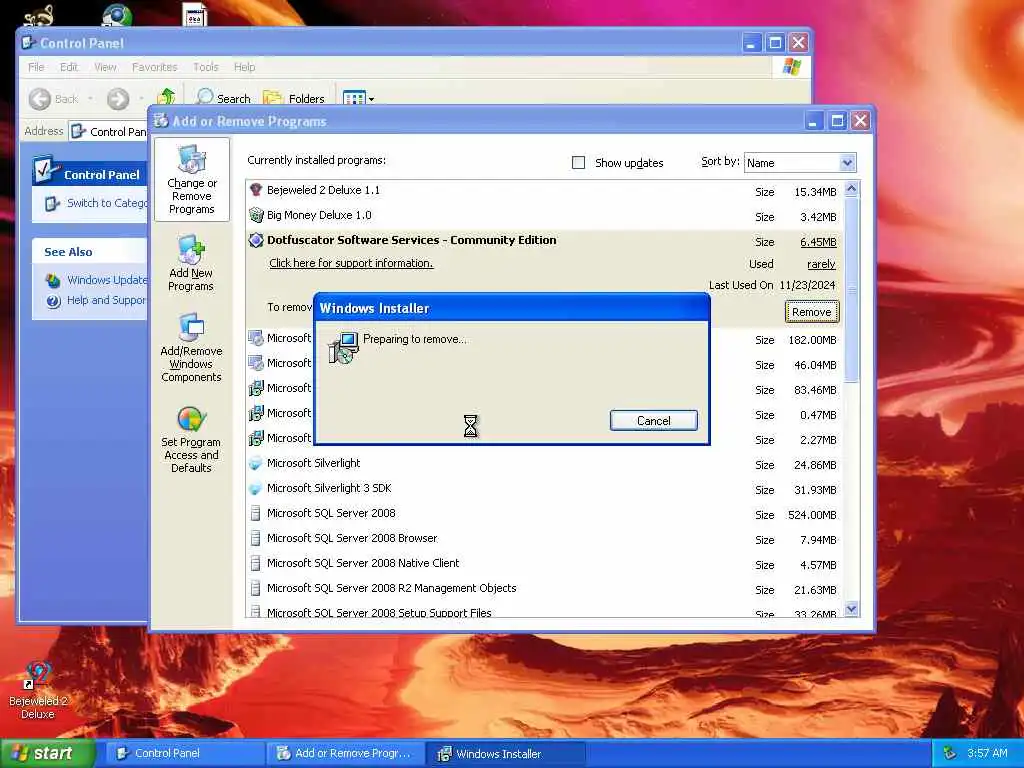Click the SQL Server 2008 R2 Management Objects icon

point(256,588)
